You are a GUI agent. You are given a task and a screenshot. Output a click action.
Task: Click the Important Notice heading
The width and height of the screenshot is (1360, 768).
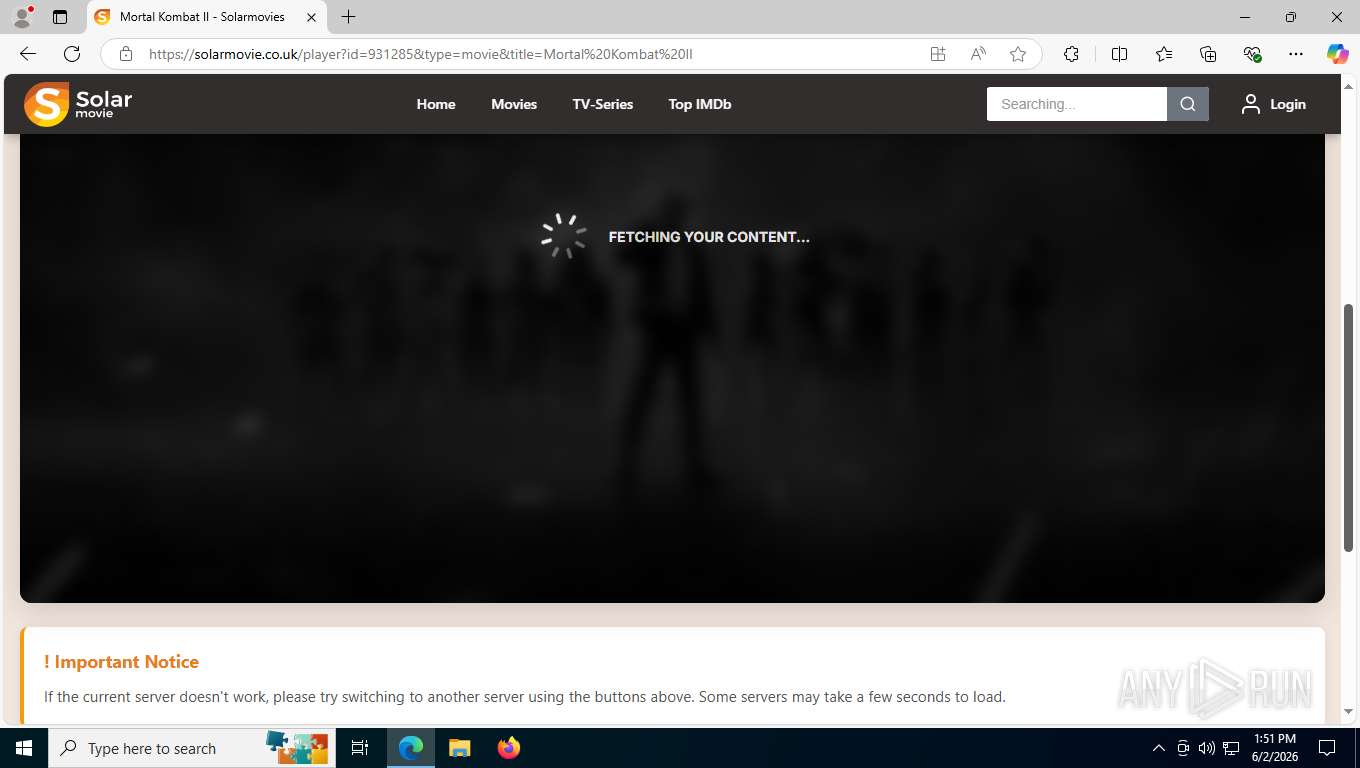point(121,662)
